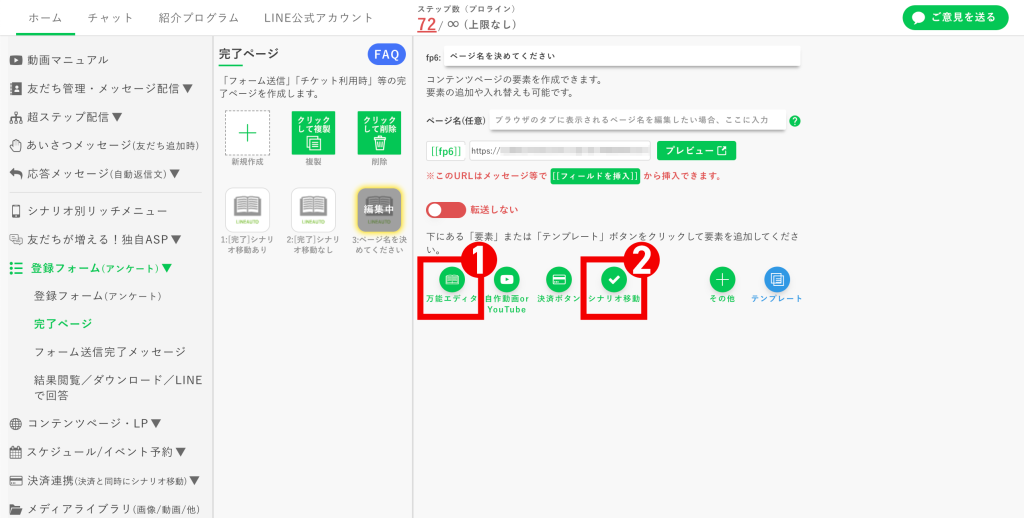The image size is (1024, 518).
Task: Add the 万能エディタ element
Action: (452, 280)
